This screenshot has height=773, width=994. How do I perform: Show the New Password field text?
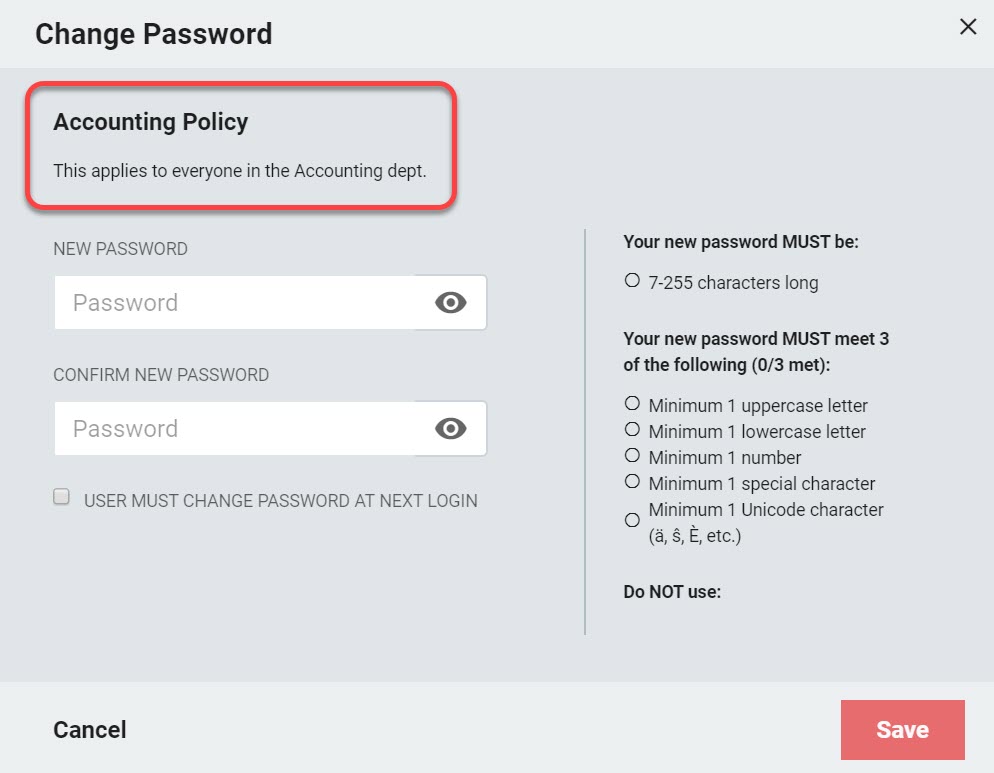(x=451, y=302)
